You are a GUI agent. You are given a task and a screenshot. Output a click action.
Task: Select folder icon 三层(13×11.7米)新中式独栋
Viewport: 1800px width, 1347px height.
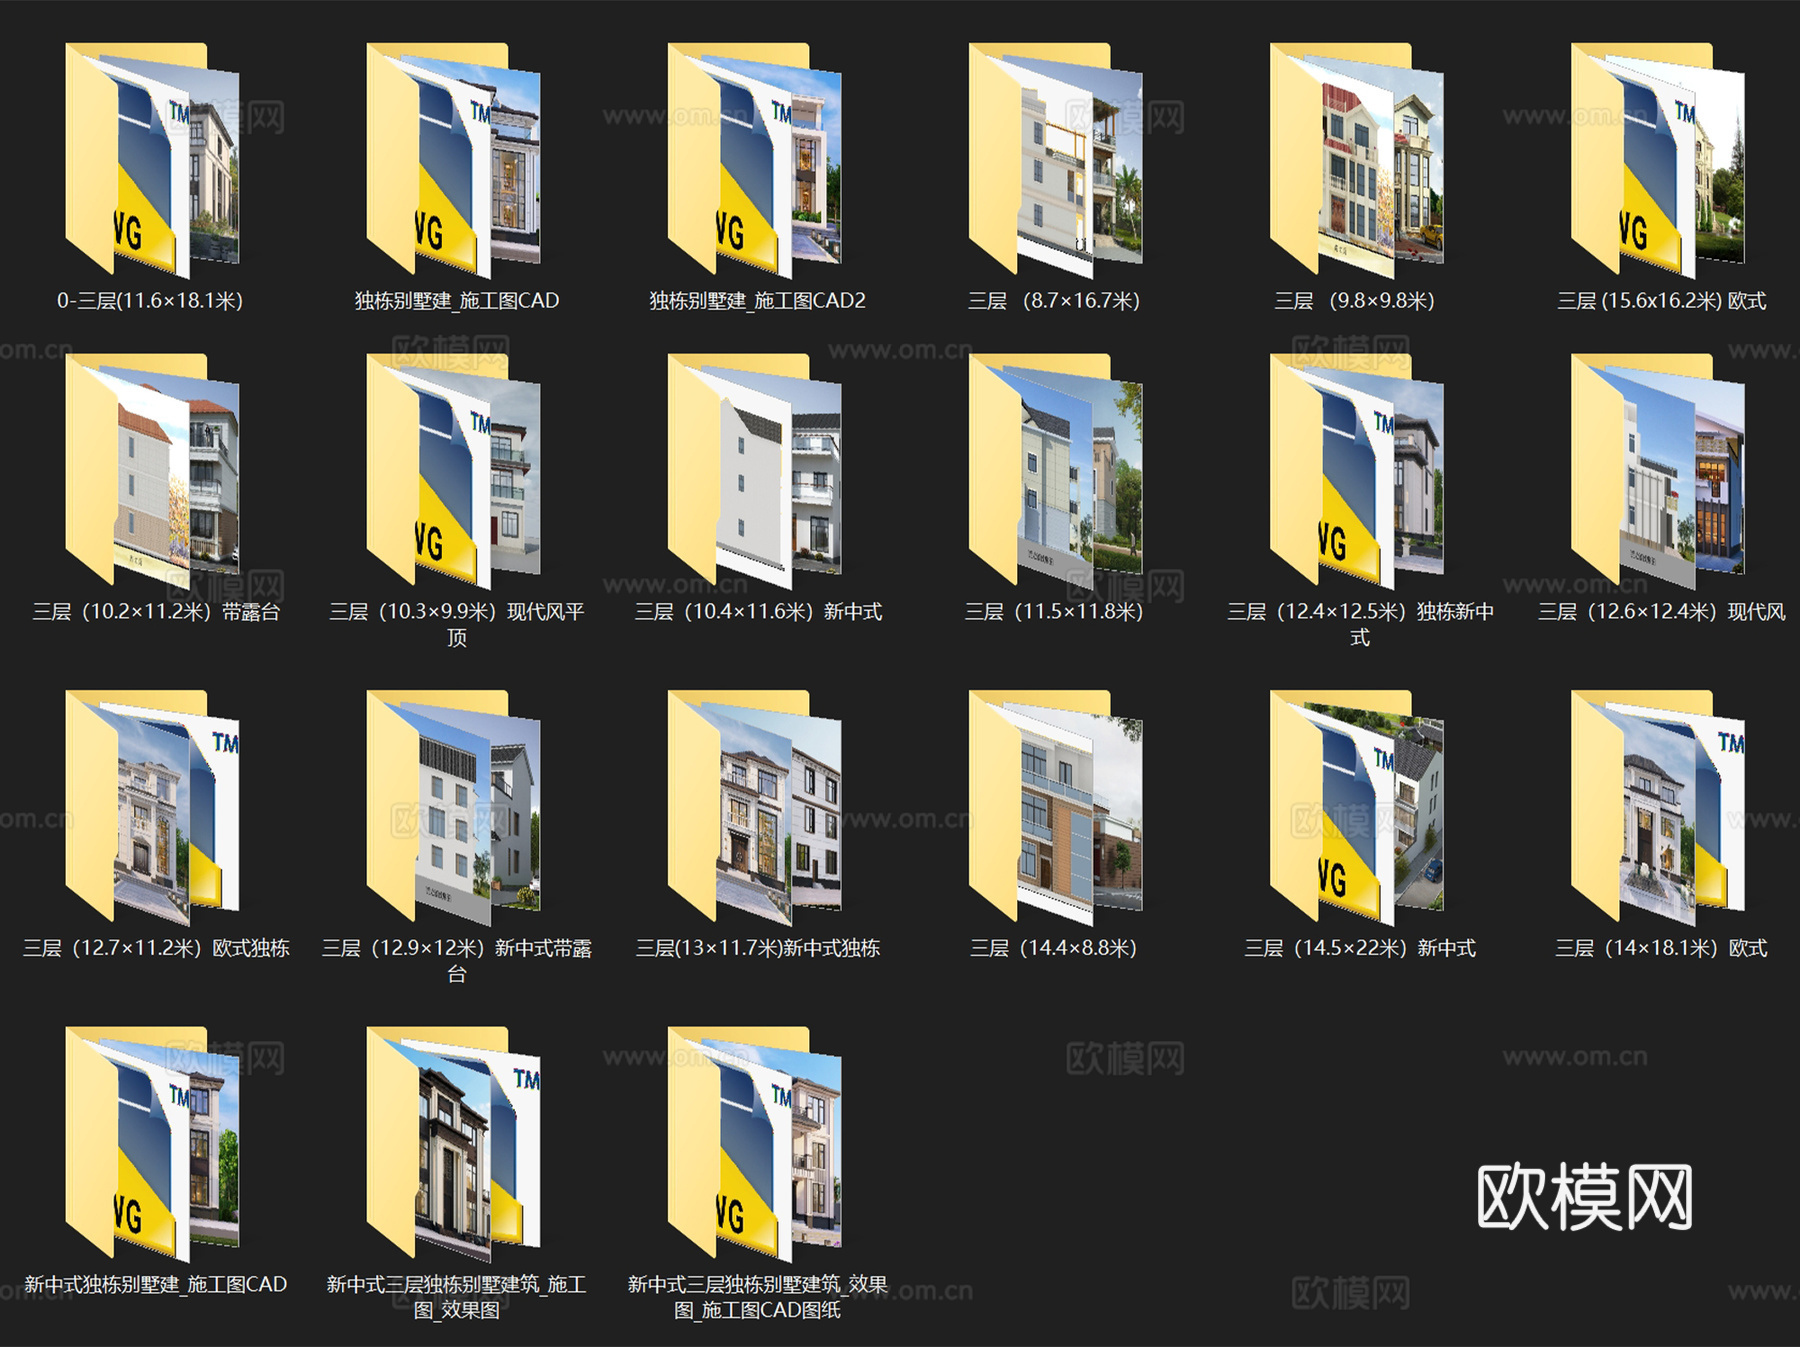tap(754, 807)
